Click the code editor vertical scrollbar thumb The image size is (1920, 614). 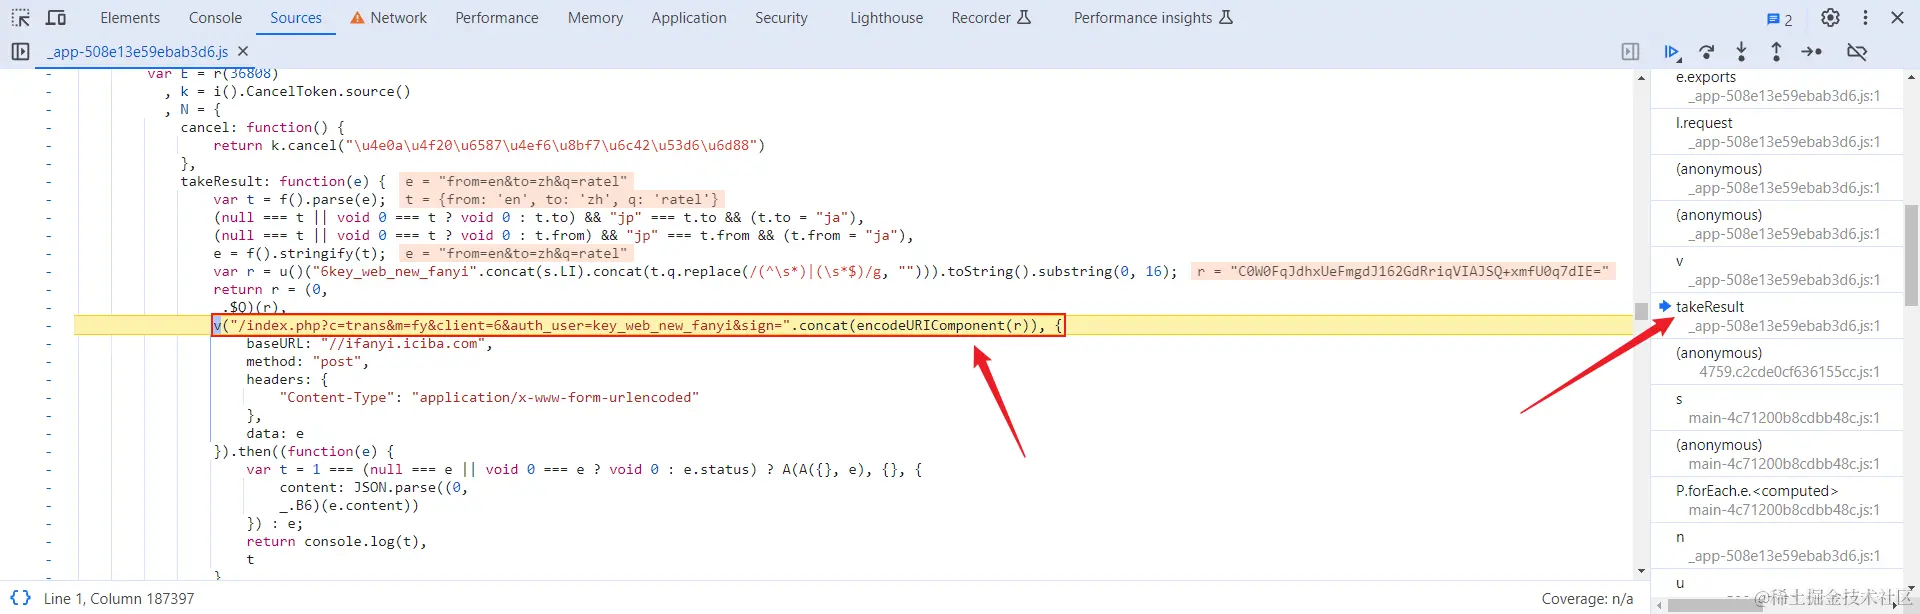pyautogui.click(x=1641, y=311)
